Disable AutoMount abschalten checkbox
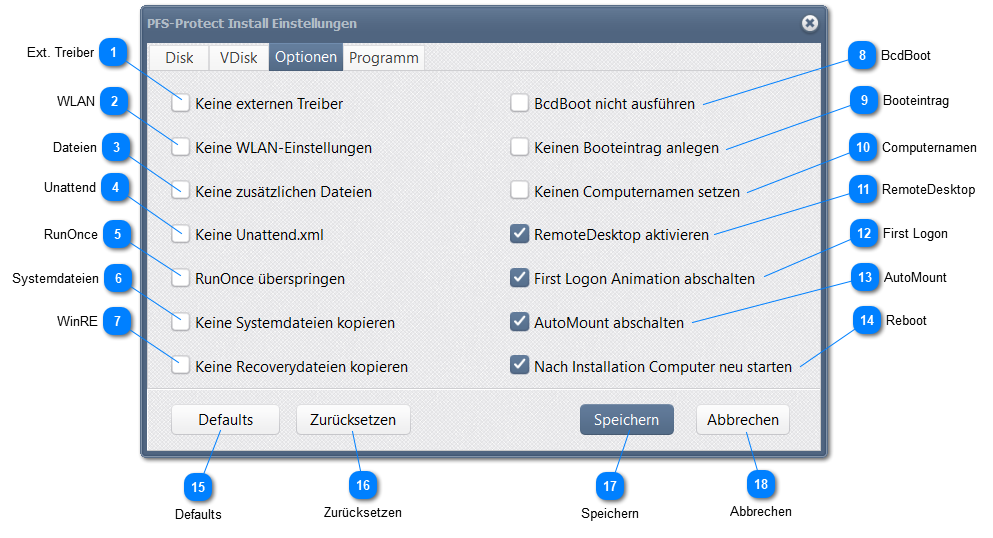The image size is (993, 538). [x=519, y=323]
